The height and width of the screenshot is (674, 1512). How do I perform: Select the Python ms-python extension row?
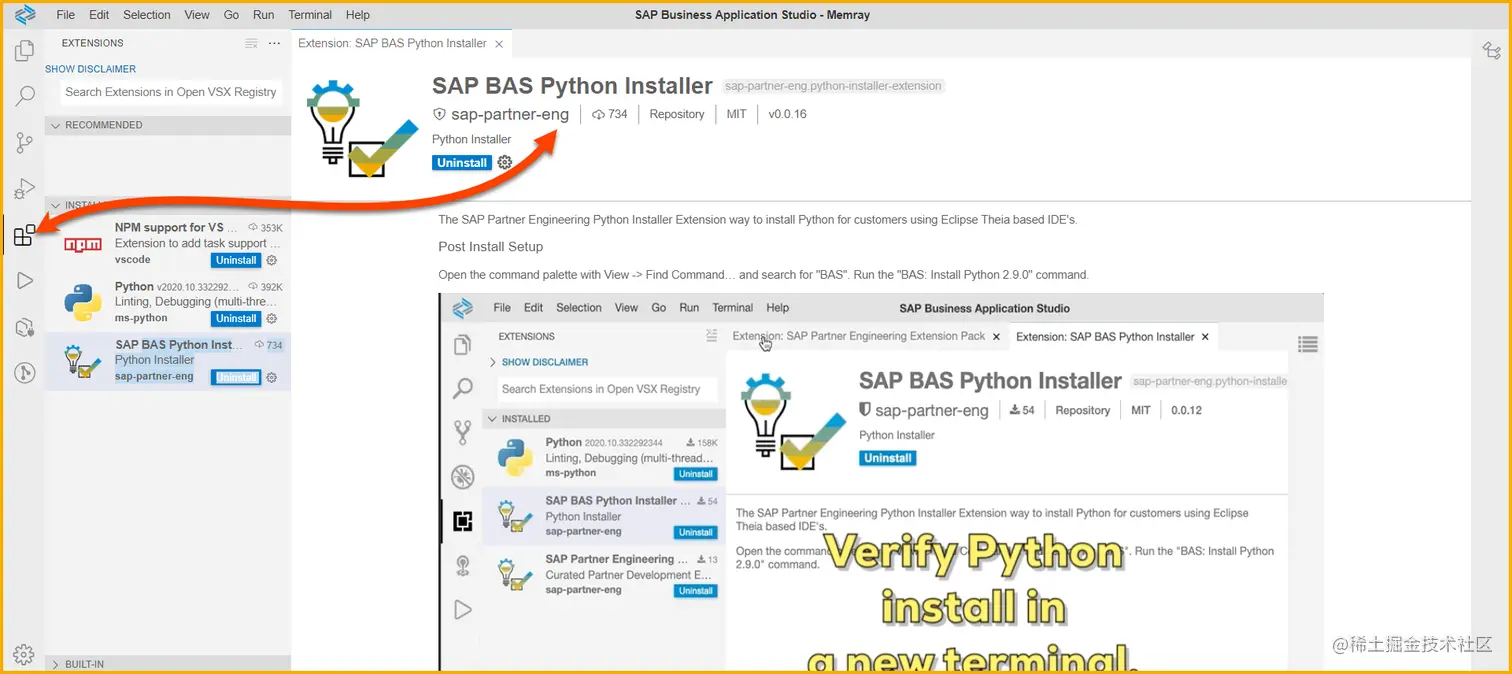click(168, 302)
